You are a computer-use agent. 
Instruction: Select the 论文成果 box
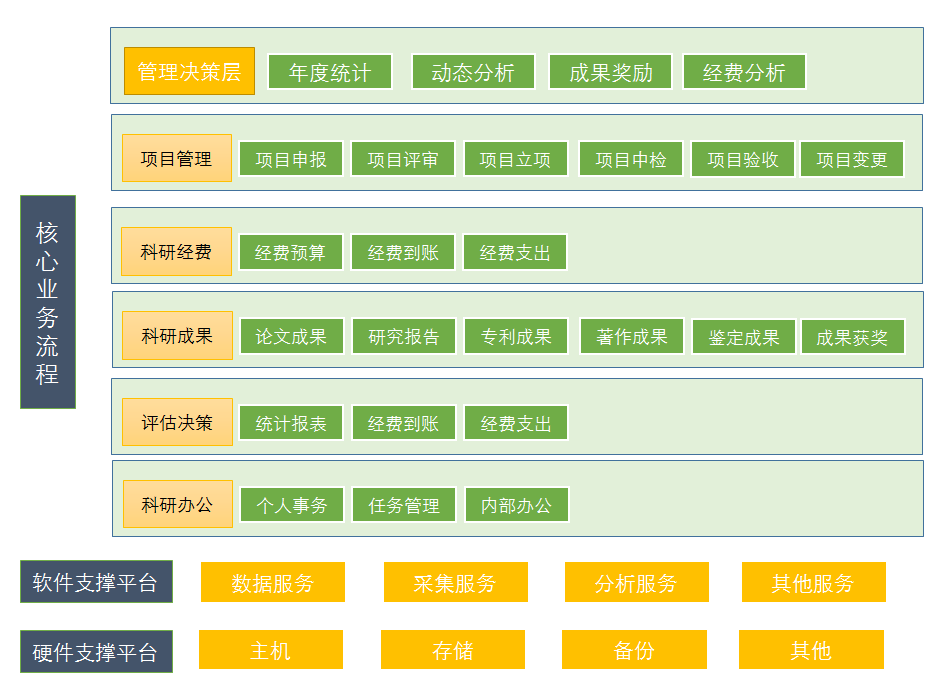click(291, 337)
